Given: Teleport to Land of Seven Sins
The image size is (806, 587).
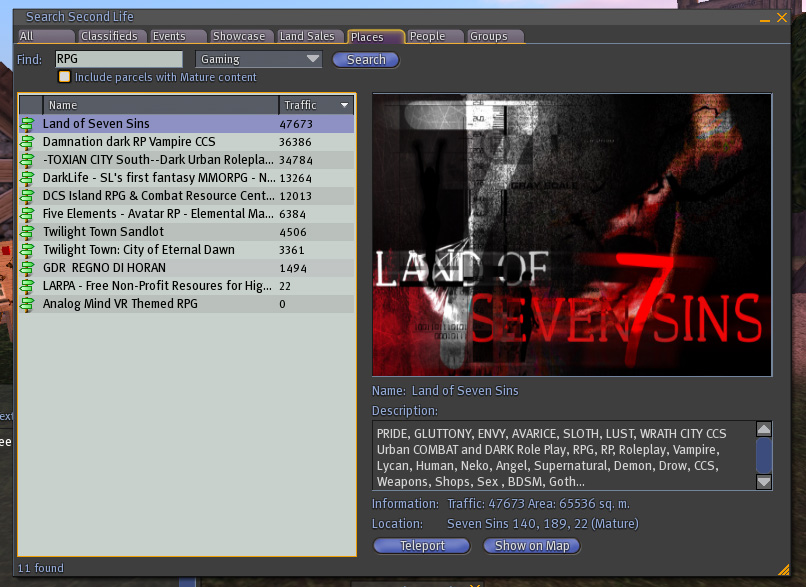Looking at the screenshot, I should [422, 546].
